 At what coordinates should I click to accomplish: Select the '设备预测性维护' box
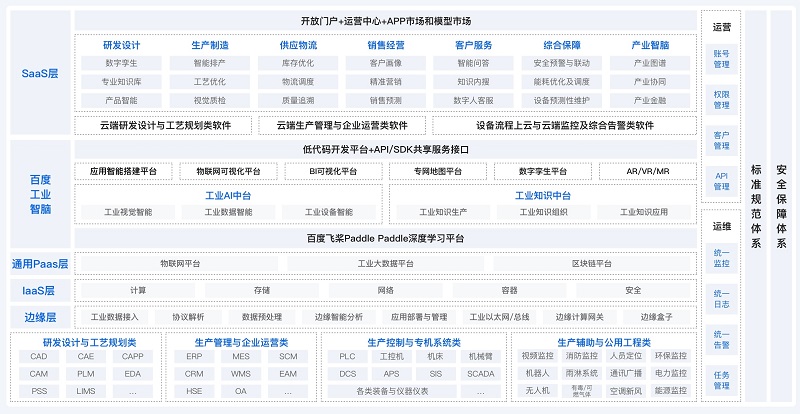(562, 101)
